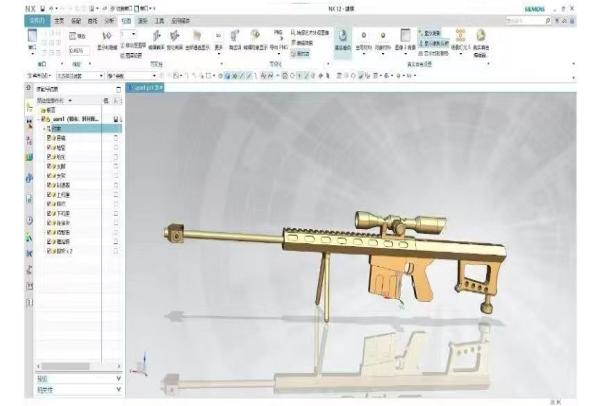Uncheck the last component in assembly tree
This screenshot has height=406, width=600.
[49, 248]
